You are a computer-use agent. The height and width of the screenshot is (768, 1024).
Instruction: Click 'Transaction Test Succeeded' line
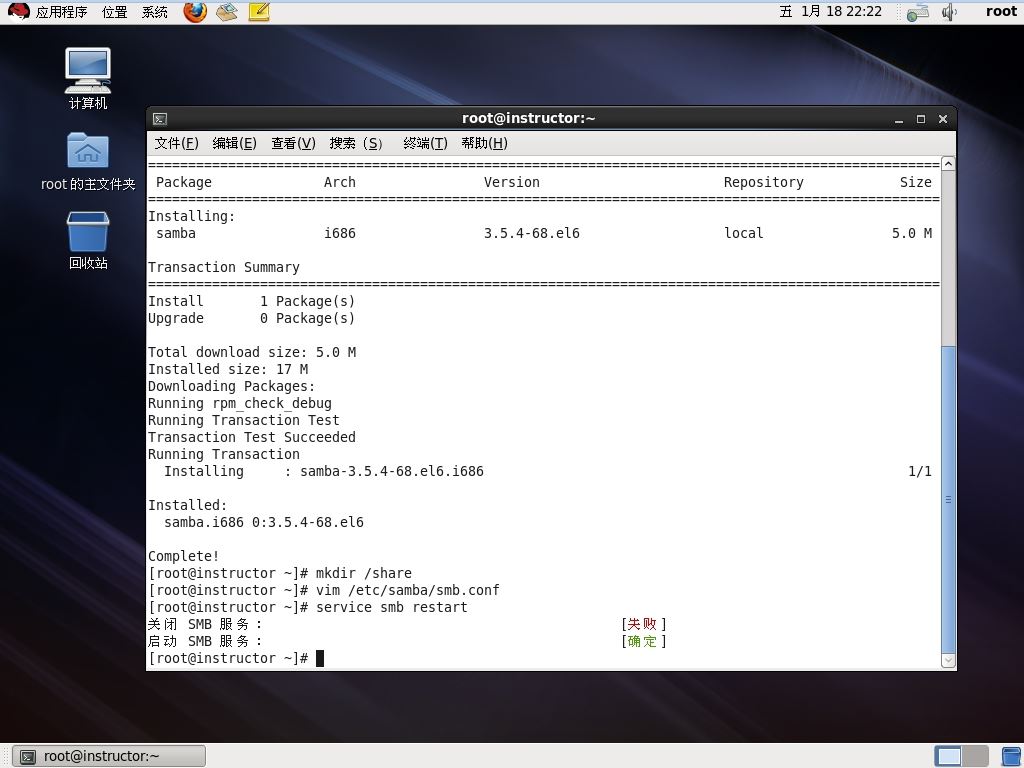(x=251, y=438)
